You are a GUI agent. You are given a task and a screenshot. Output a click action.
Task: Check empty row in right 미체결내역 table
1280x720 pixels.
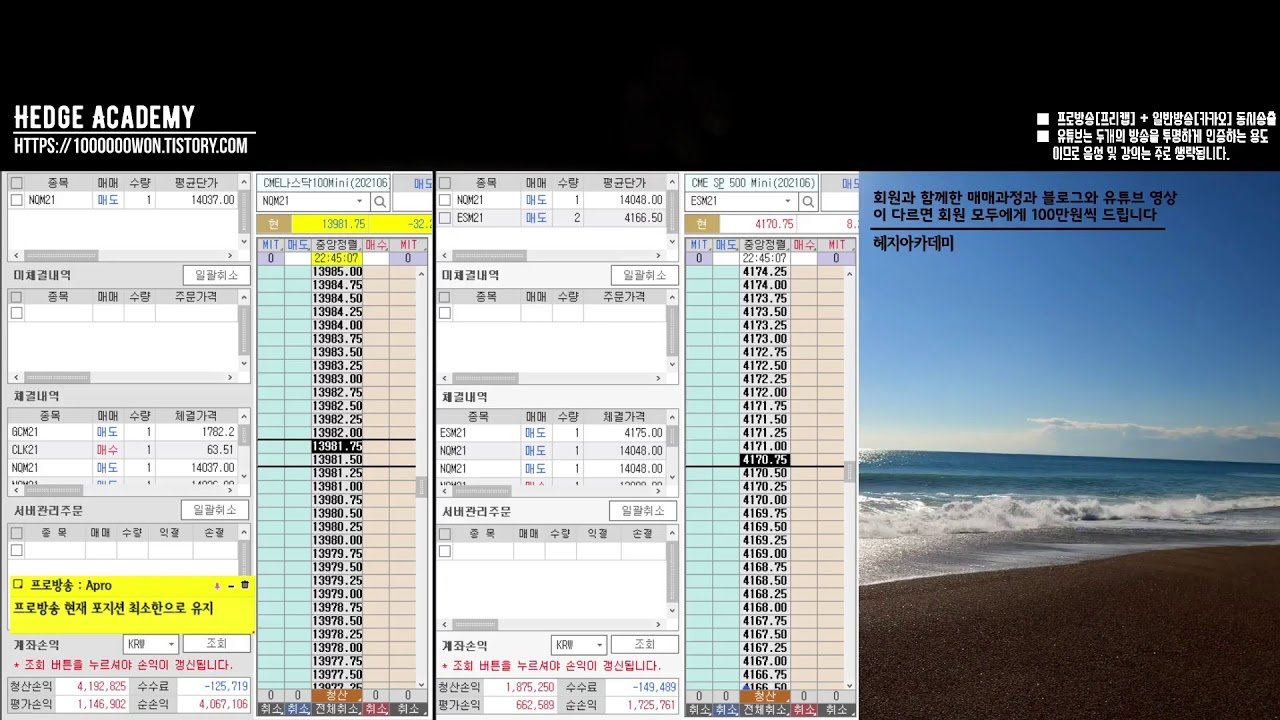click(x=445, y=313)
